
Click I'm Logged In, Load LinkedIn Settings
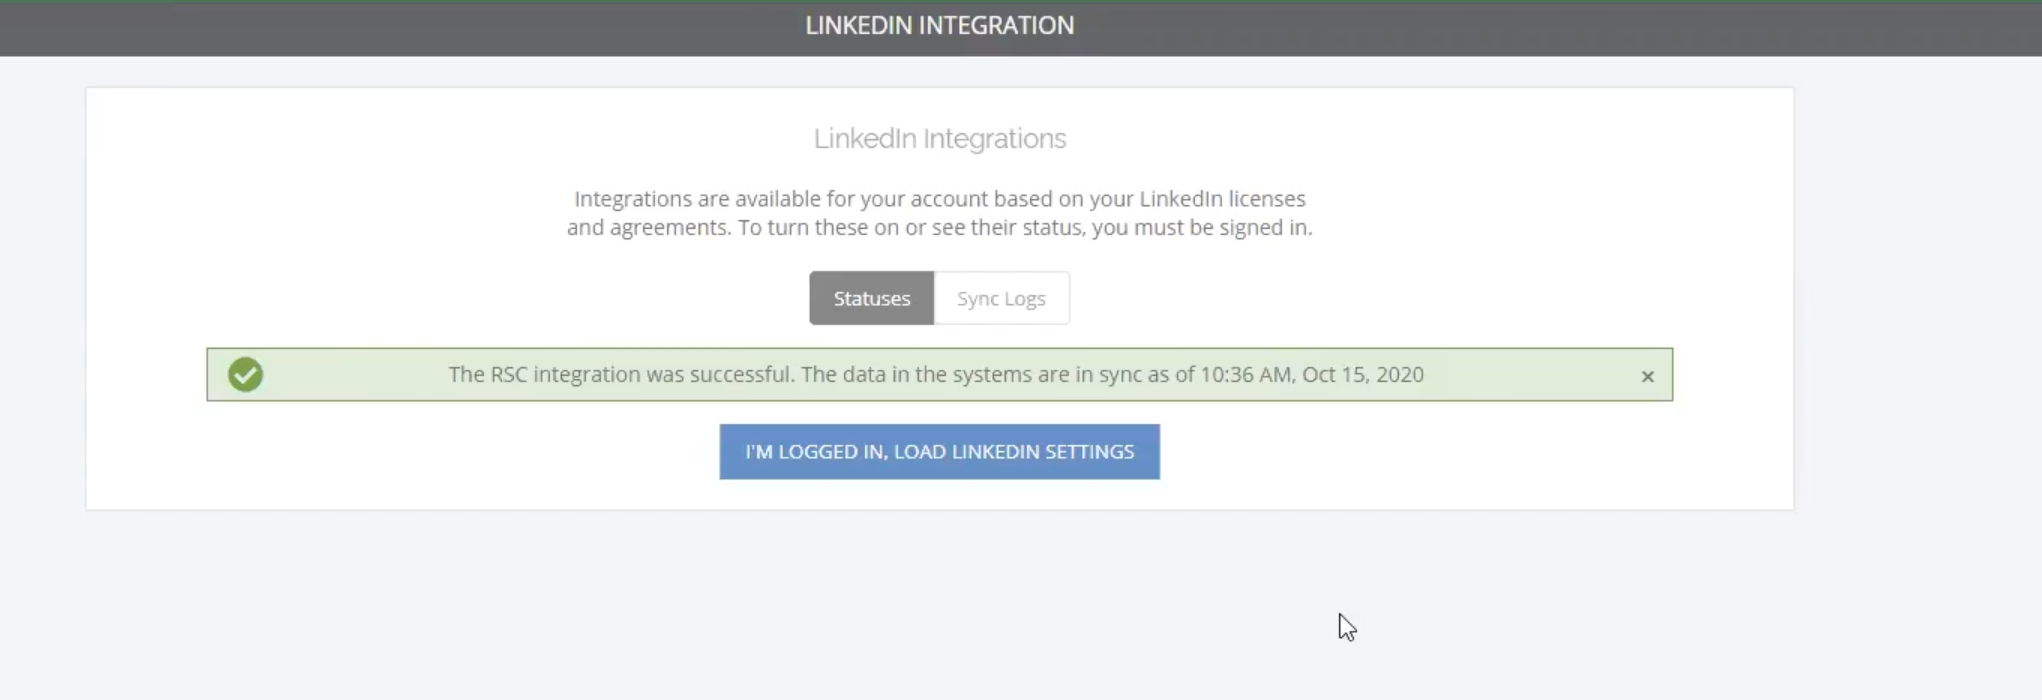(939, 451)
